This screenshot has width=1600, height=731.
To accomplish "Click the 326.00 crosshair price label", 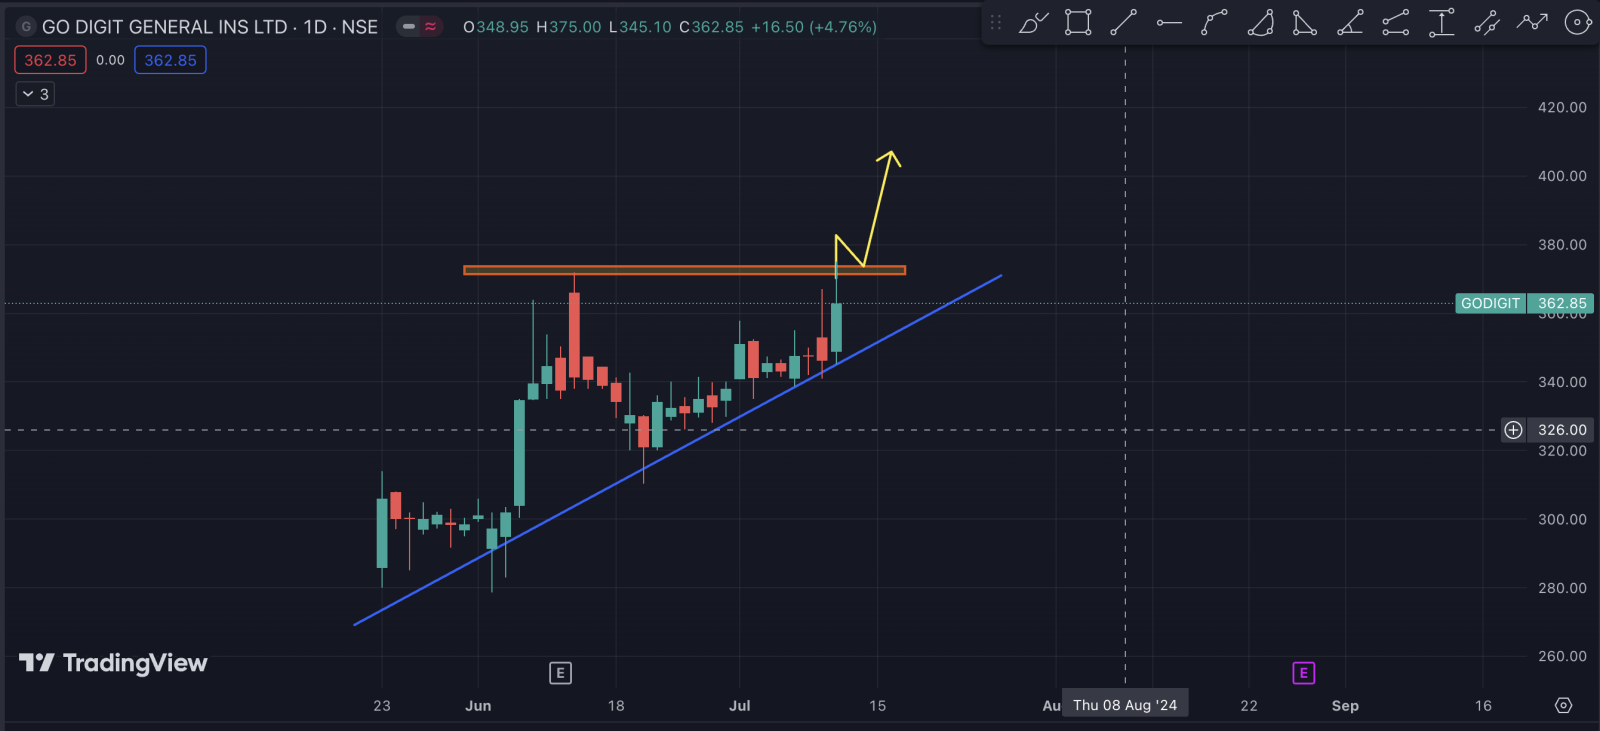I will coord(1562,430).
